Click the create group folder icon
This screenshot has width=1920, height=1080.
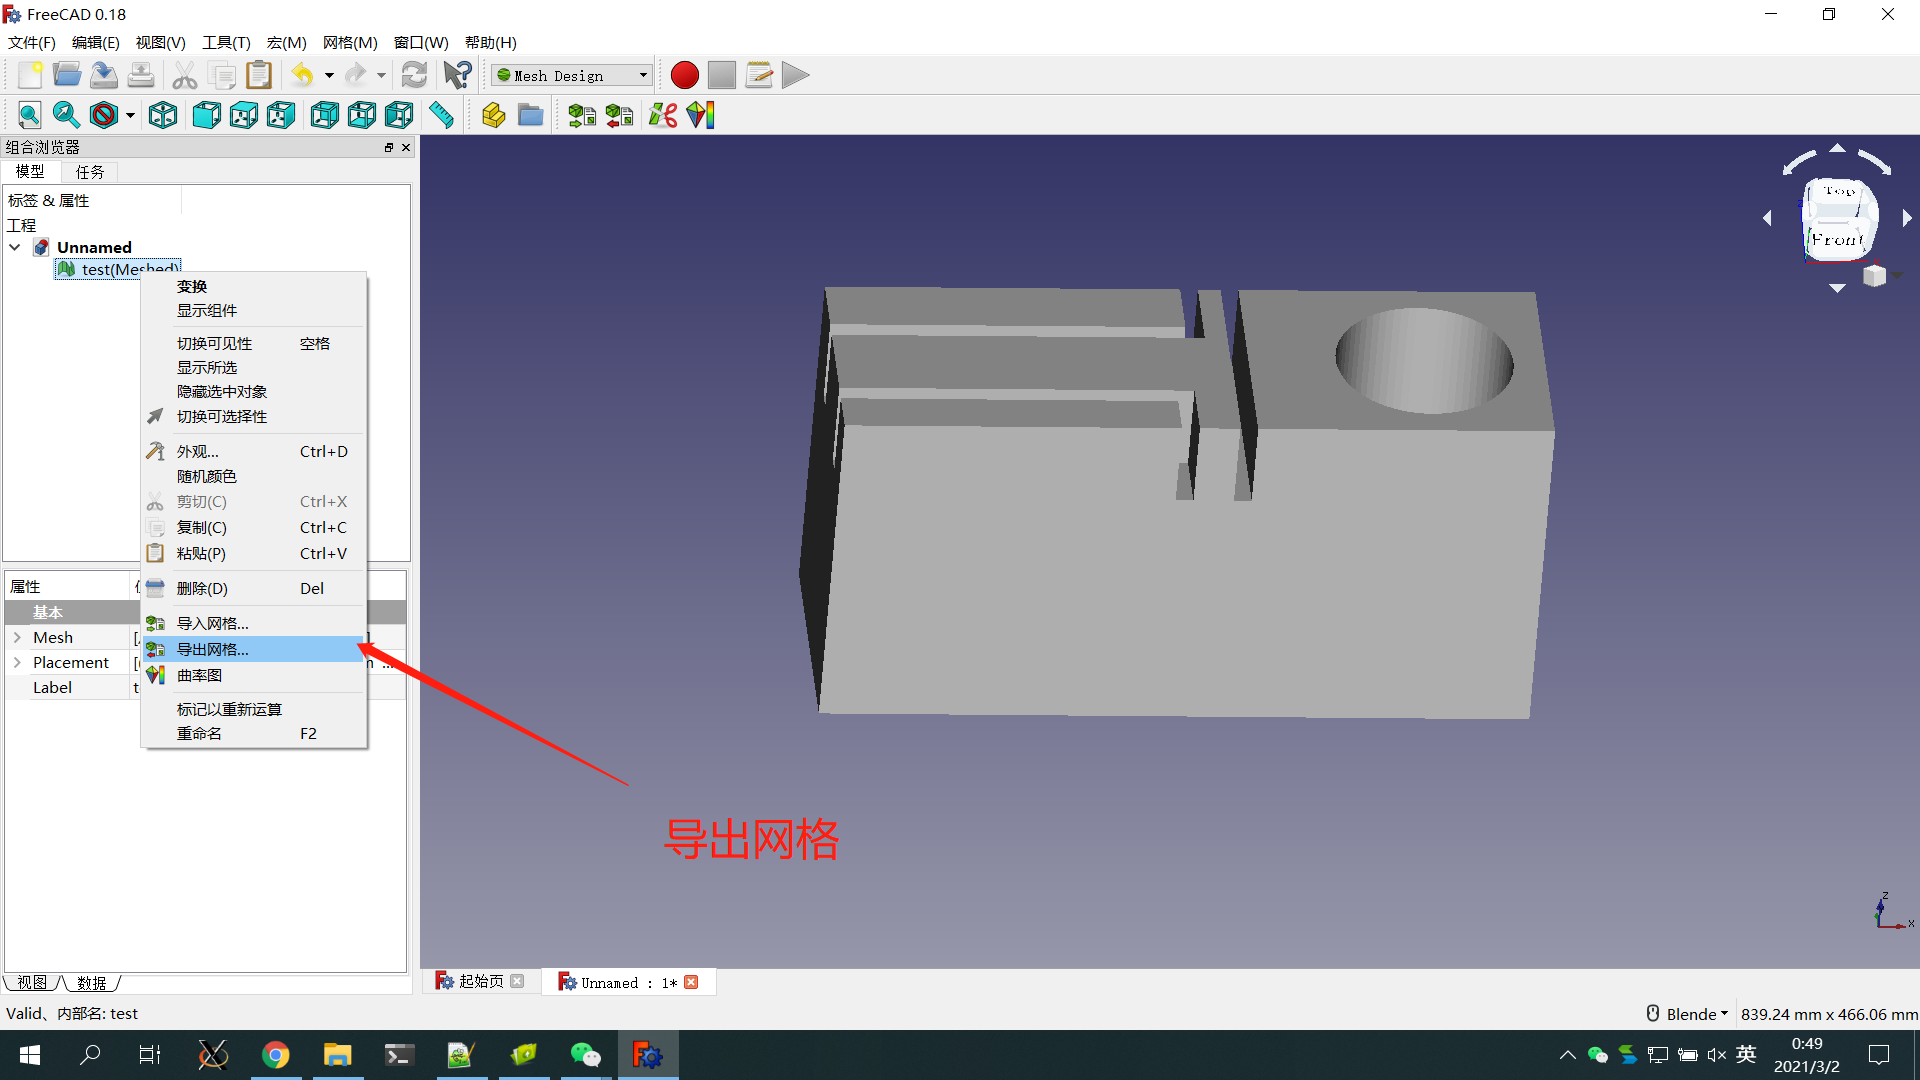tap(530, 115)
